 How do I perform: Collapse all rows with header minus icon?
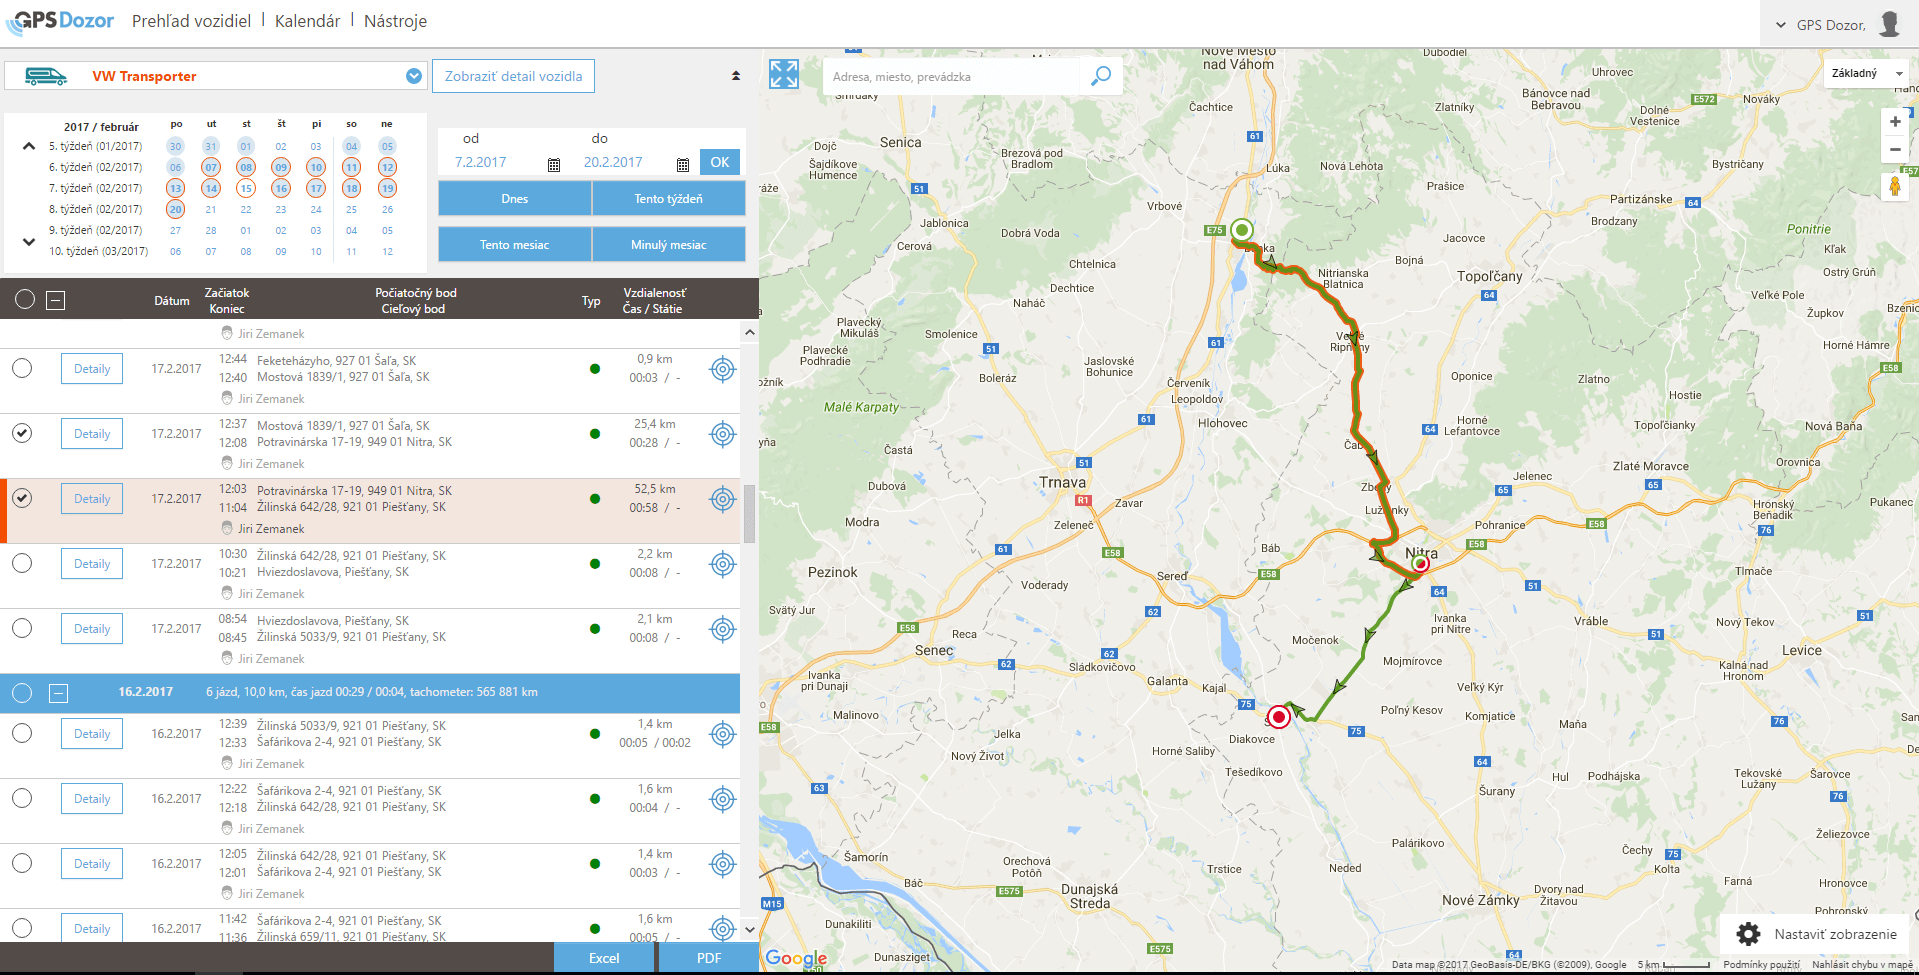[x=56, y=300]
